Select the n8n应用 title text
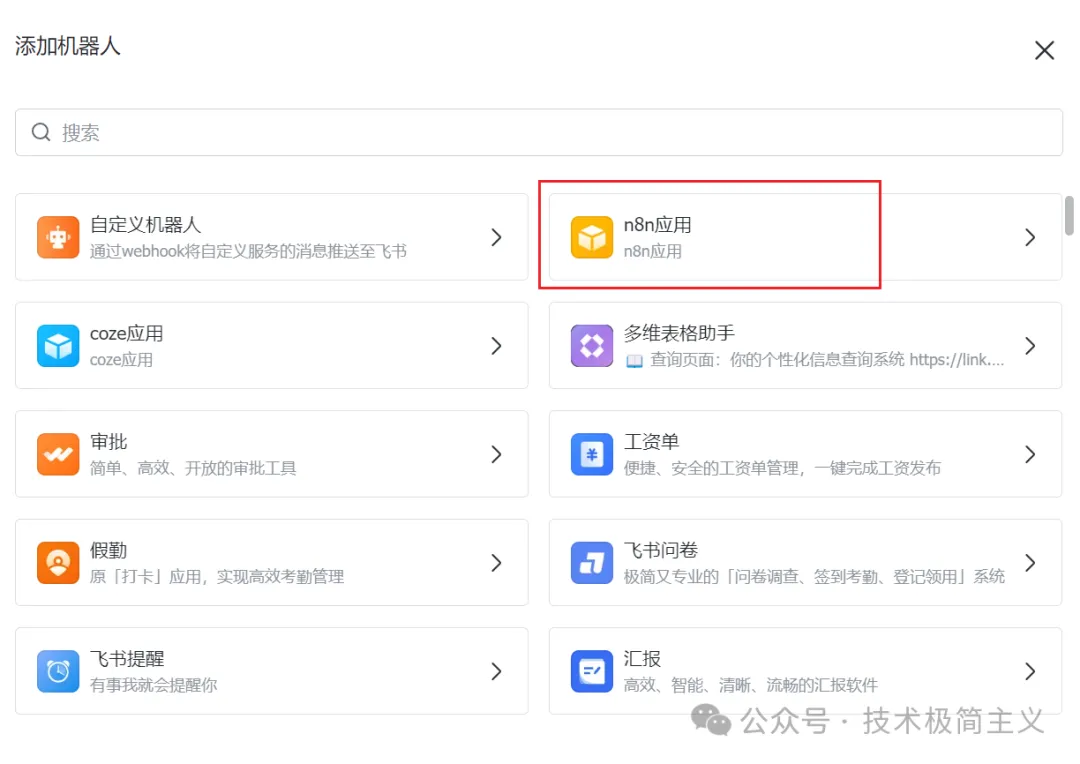This screenshot has width=1080, height=764. coord(657,225)
